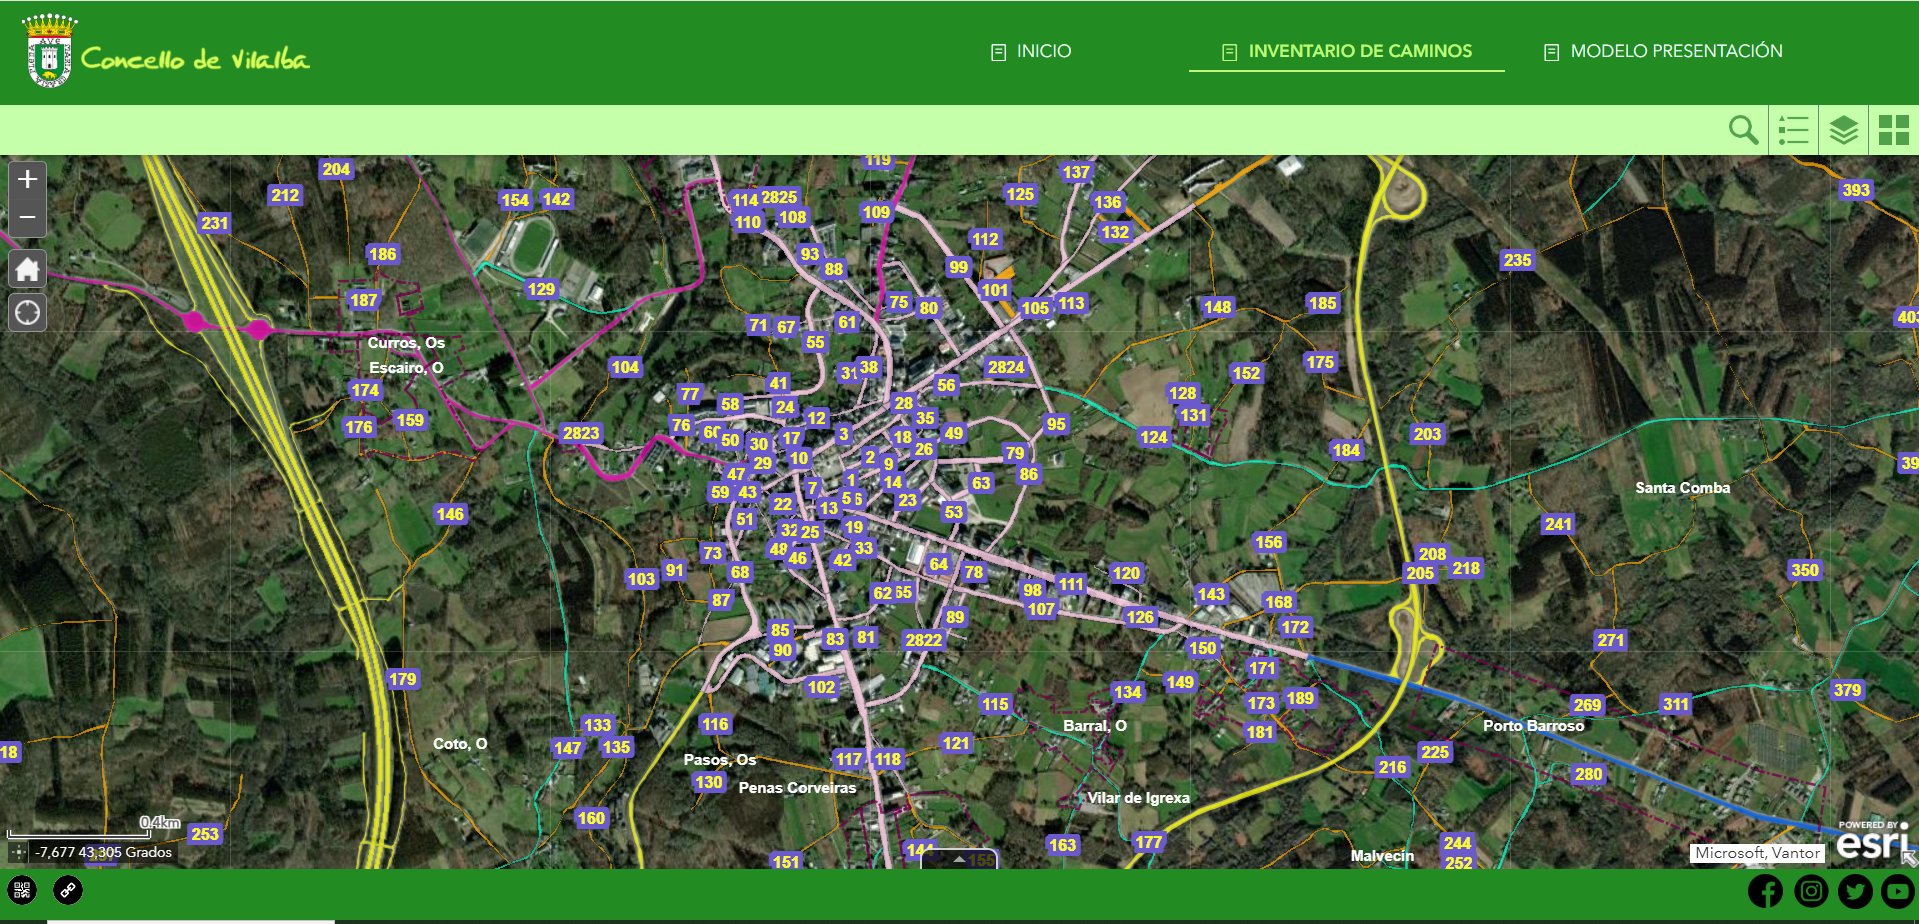The height and width of the screenshot is (924, 1919).
Task: Select road label 146
Action: (450, 514)
